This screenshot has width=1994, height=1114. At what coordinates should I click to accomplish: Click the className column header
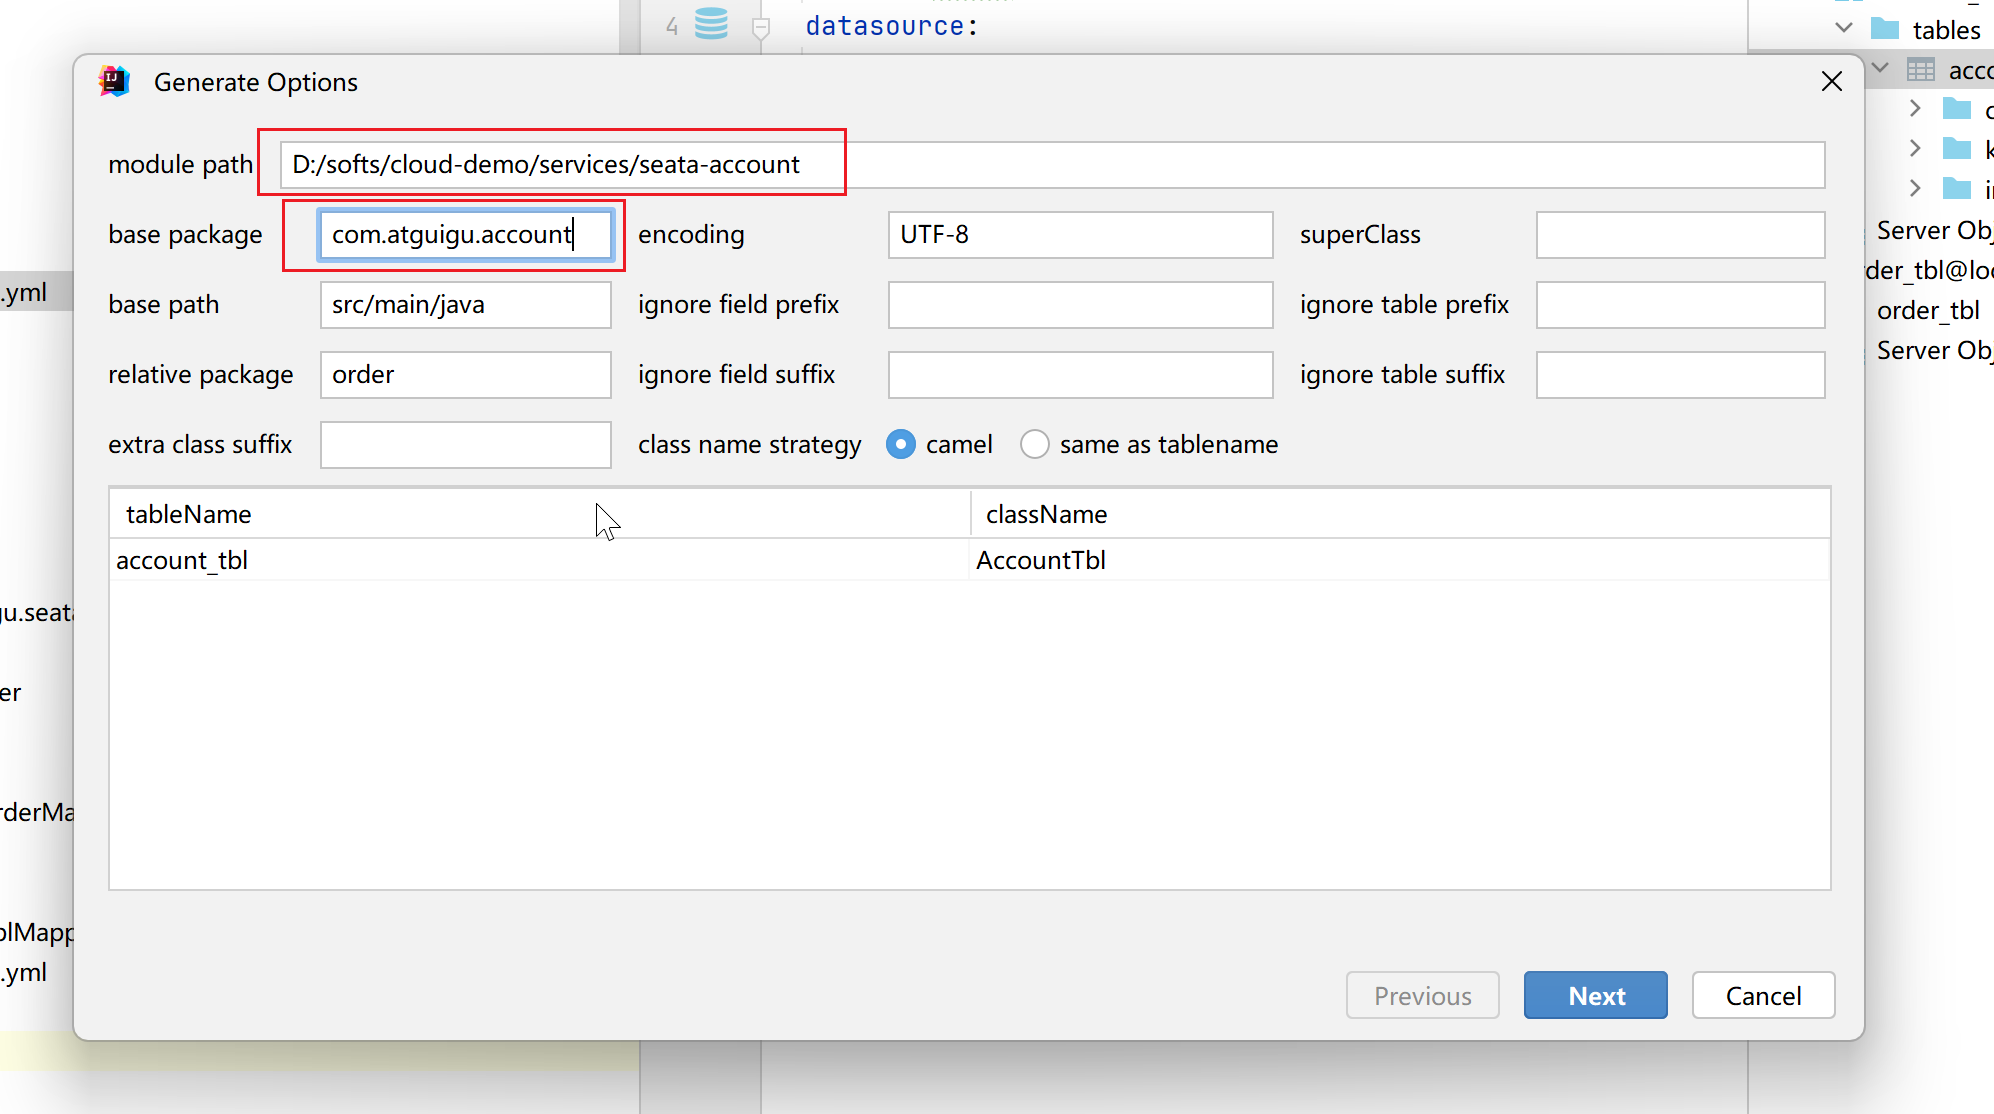click(1400, 514)
